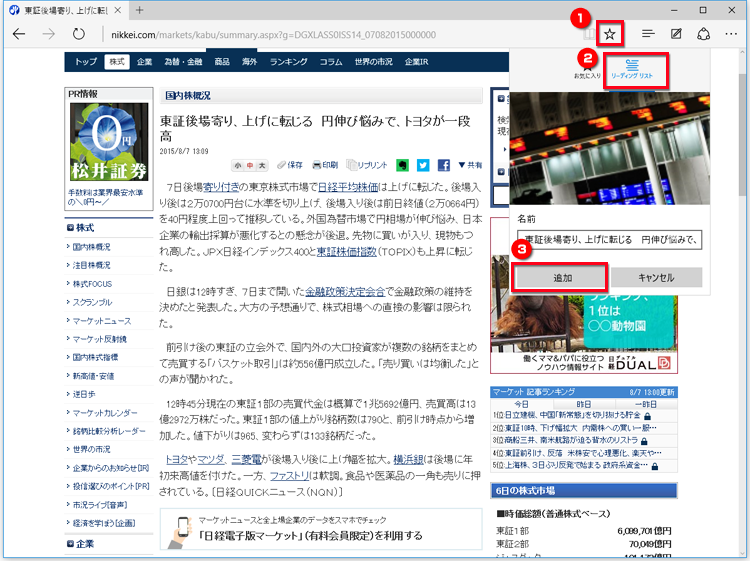
Task: Open the Hub icon in Edge toolbar
Action: (x=648, y=34)
